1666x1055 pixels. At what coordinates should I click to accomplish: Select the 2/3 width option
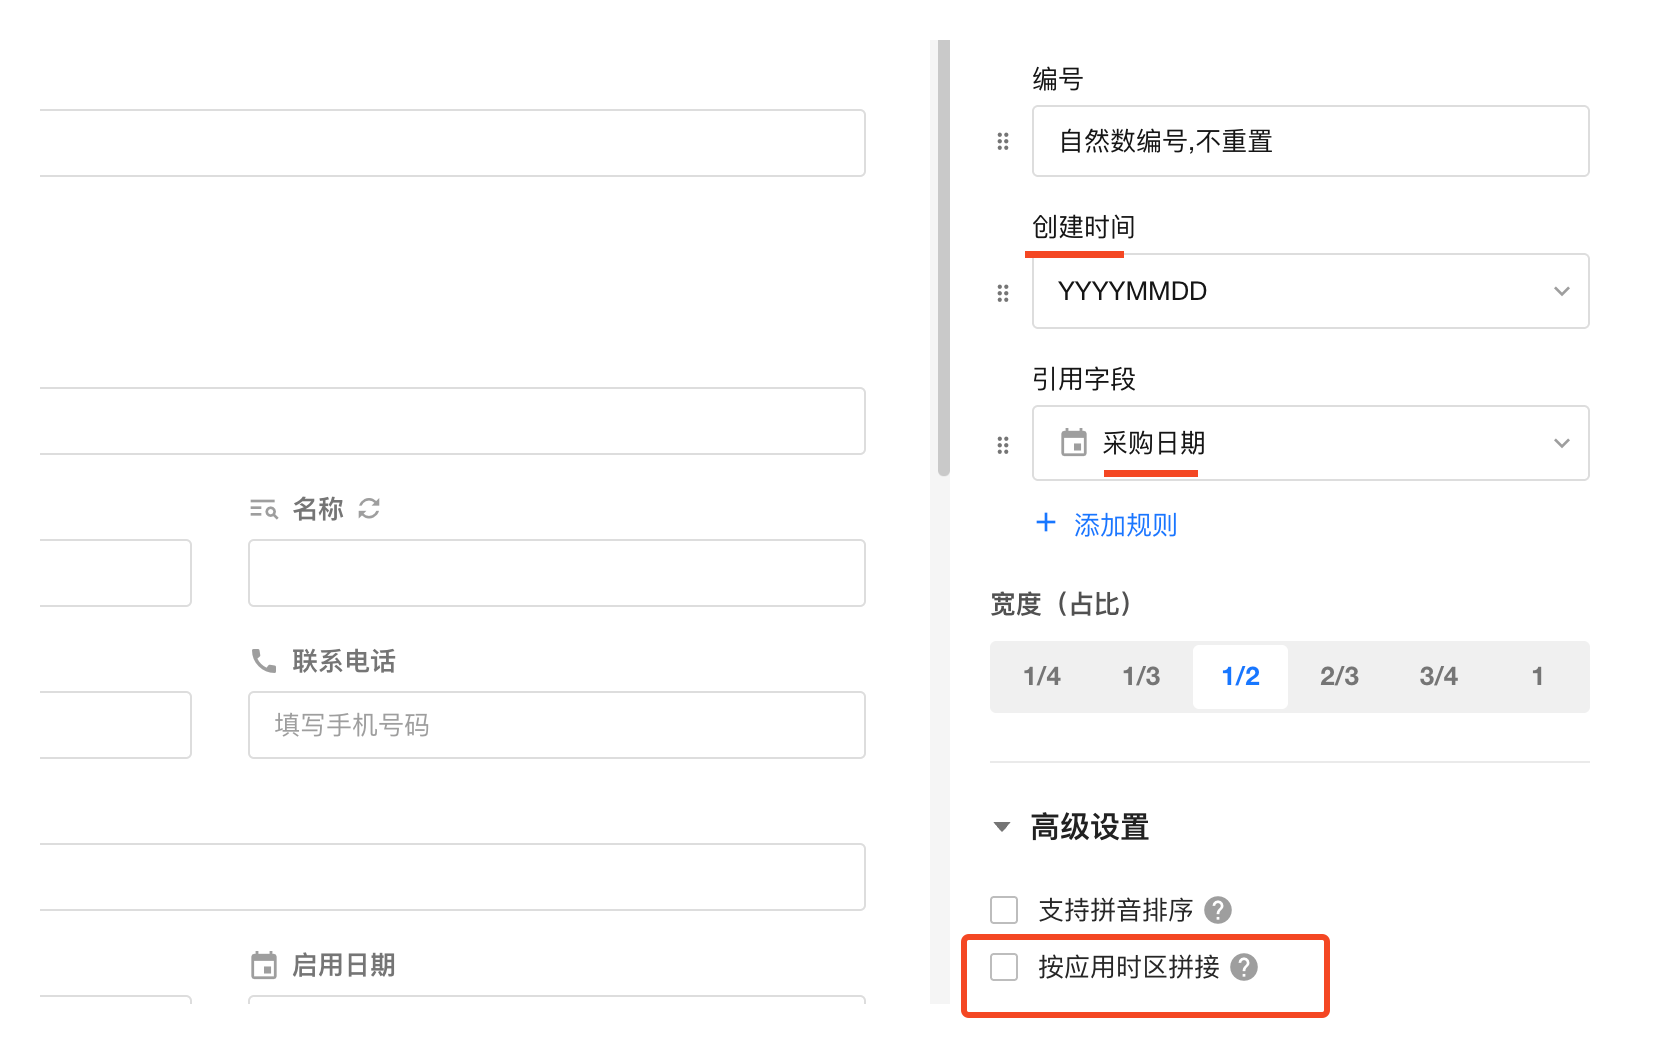point(1339,677)
